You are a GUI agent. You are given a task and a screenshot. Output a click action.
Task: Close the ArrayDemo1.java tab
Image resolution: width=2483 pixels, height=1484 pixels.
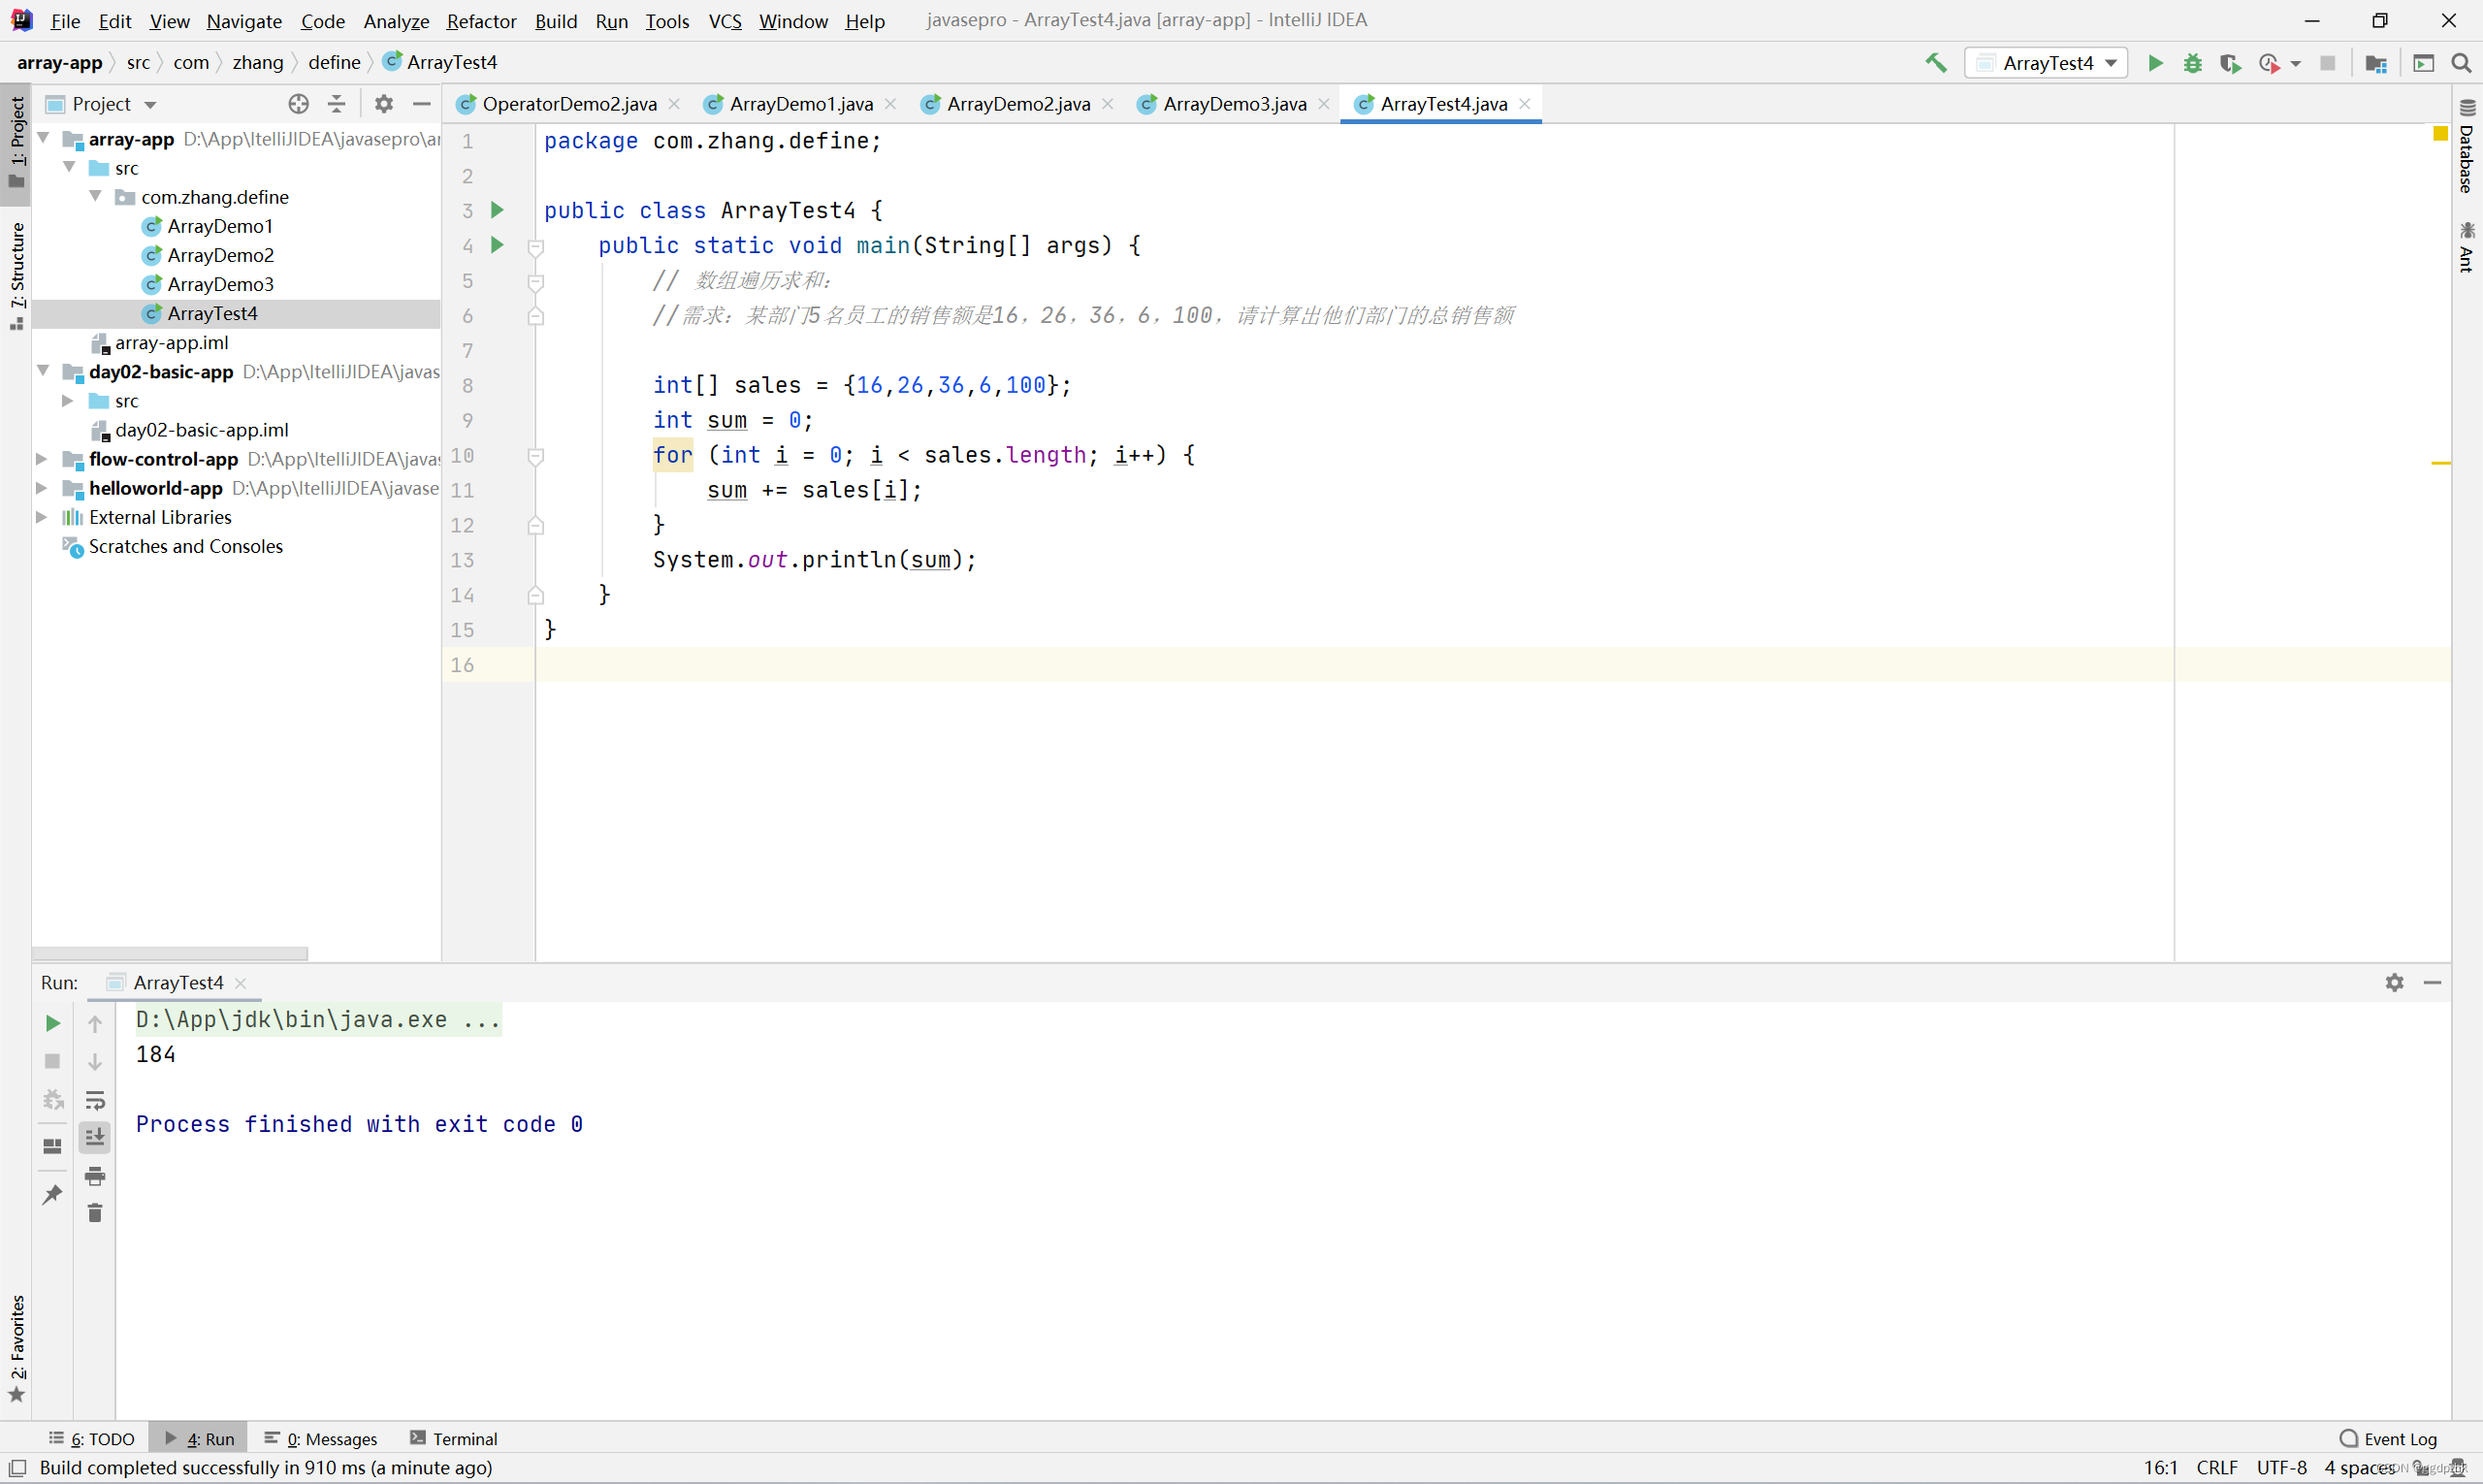click(x=890, y=104)
